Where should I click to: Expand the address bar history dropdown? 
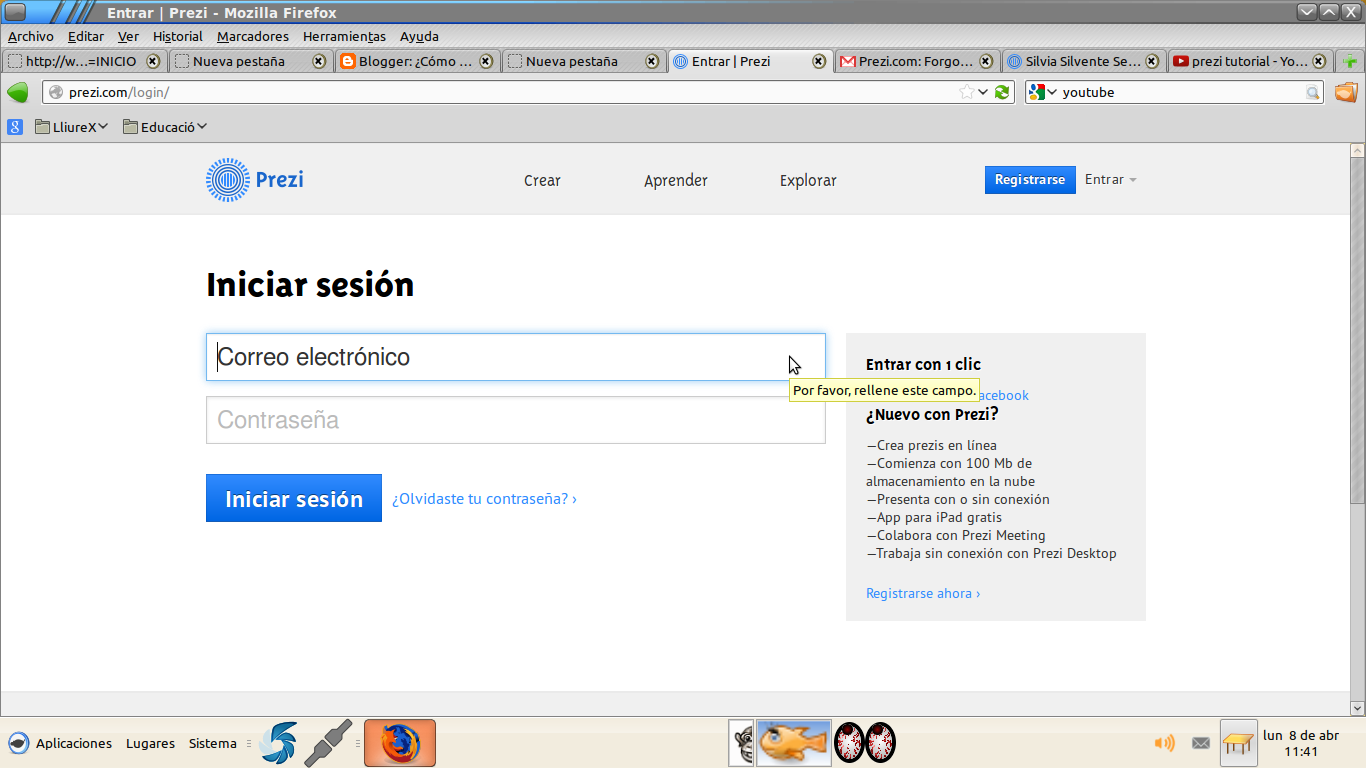(x=984, y=92)
